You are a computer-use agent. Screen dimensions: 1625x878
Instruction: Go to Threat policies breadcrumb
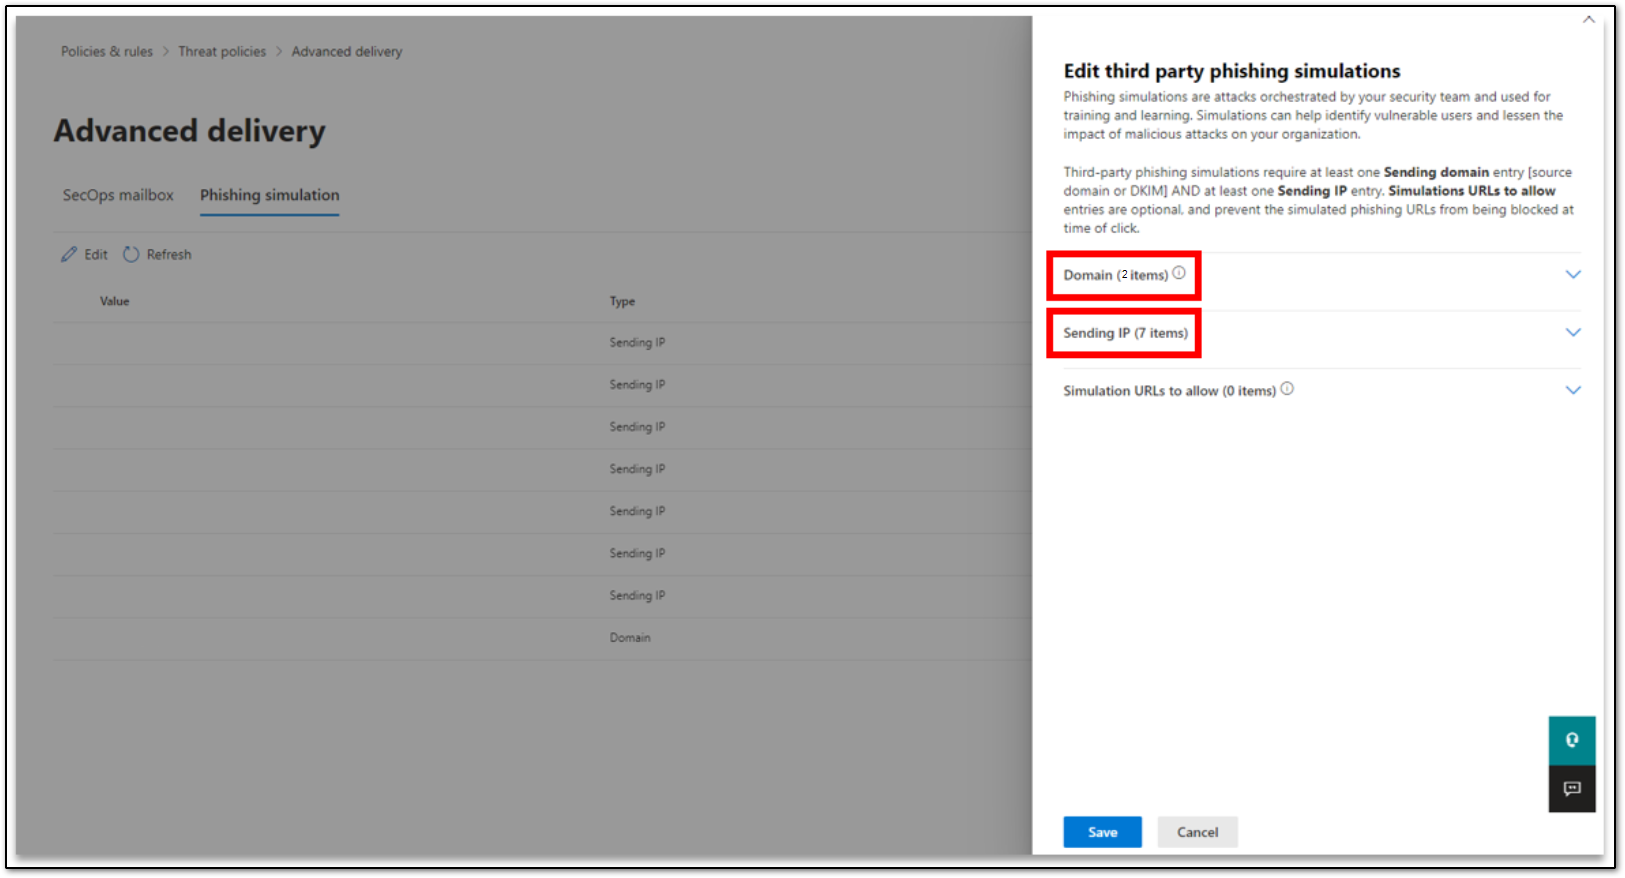tap(222, 51)
